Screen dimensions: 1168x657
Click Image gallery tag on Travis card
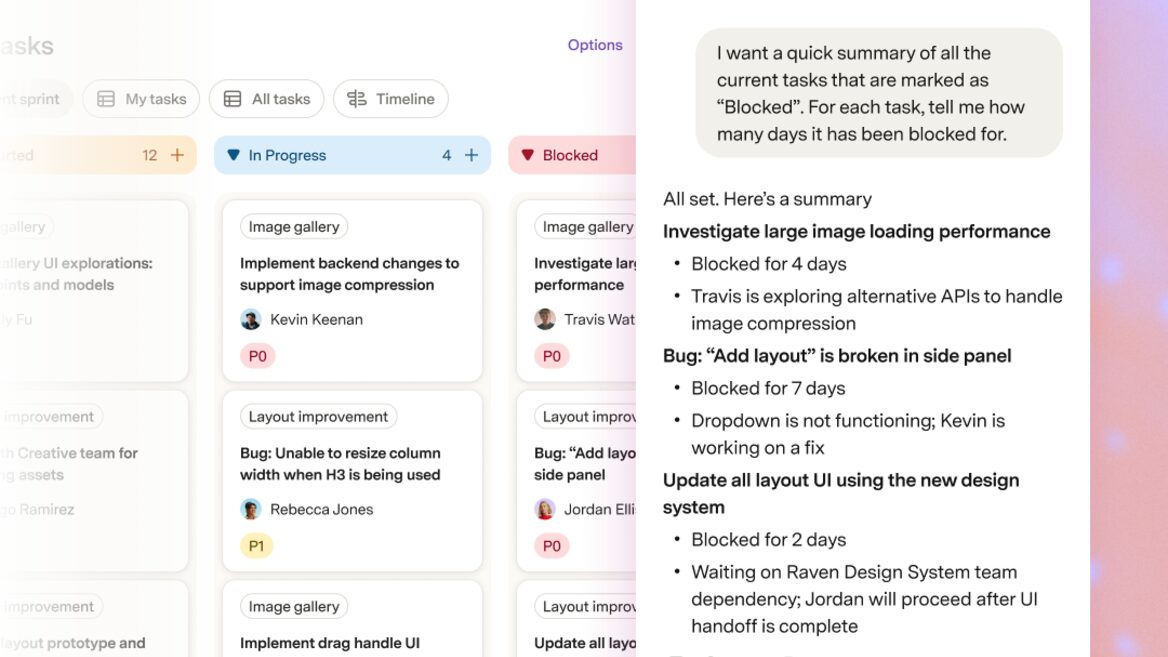point(585,226)
